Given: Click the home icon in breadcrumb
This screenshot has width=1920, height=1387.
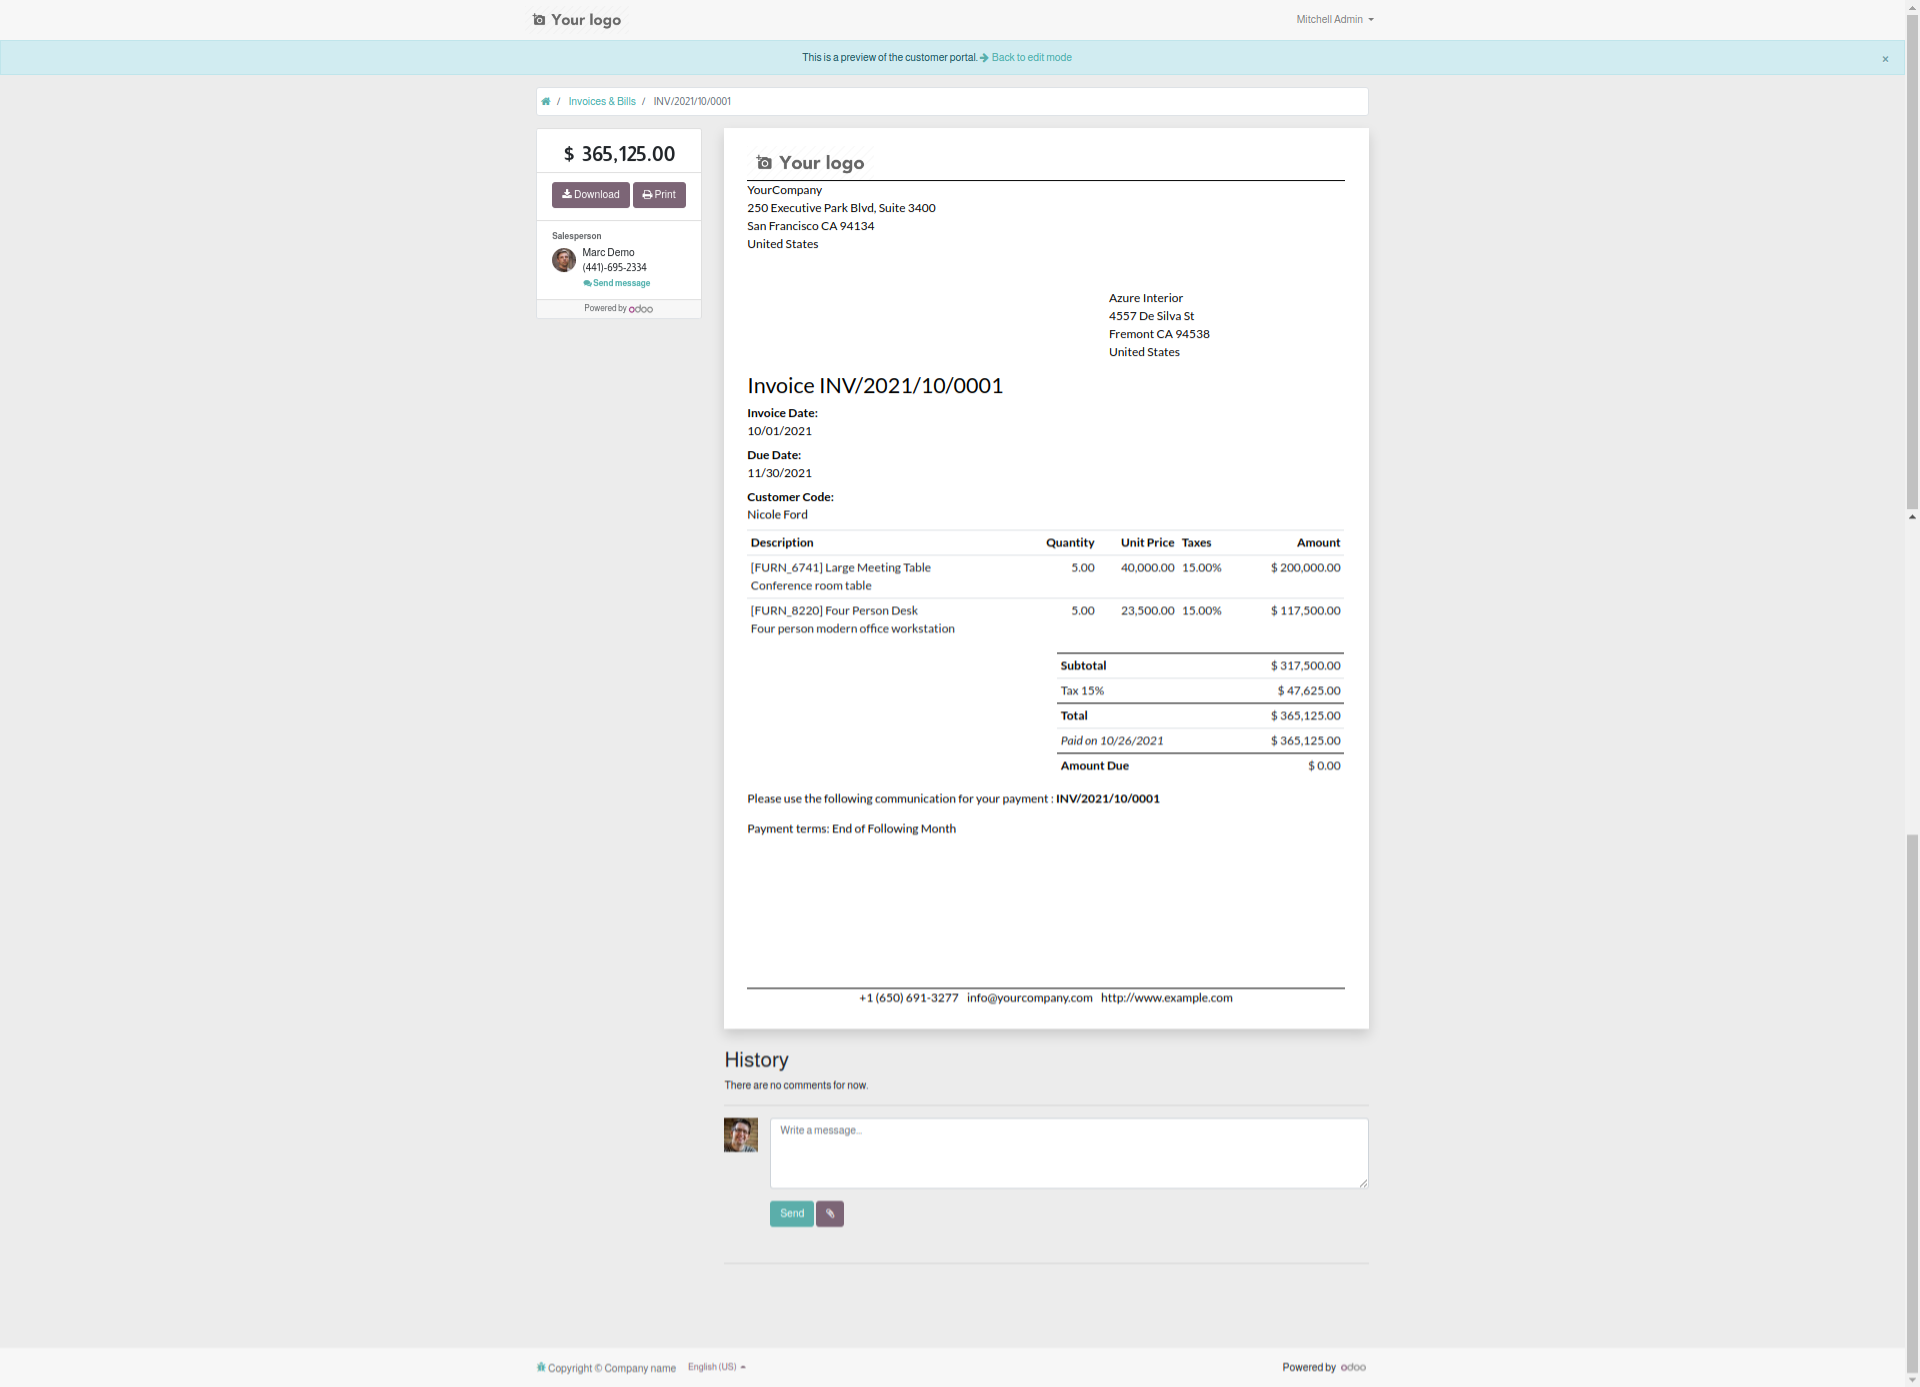Looking at the screenshot, I should [545, 102].
